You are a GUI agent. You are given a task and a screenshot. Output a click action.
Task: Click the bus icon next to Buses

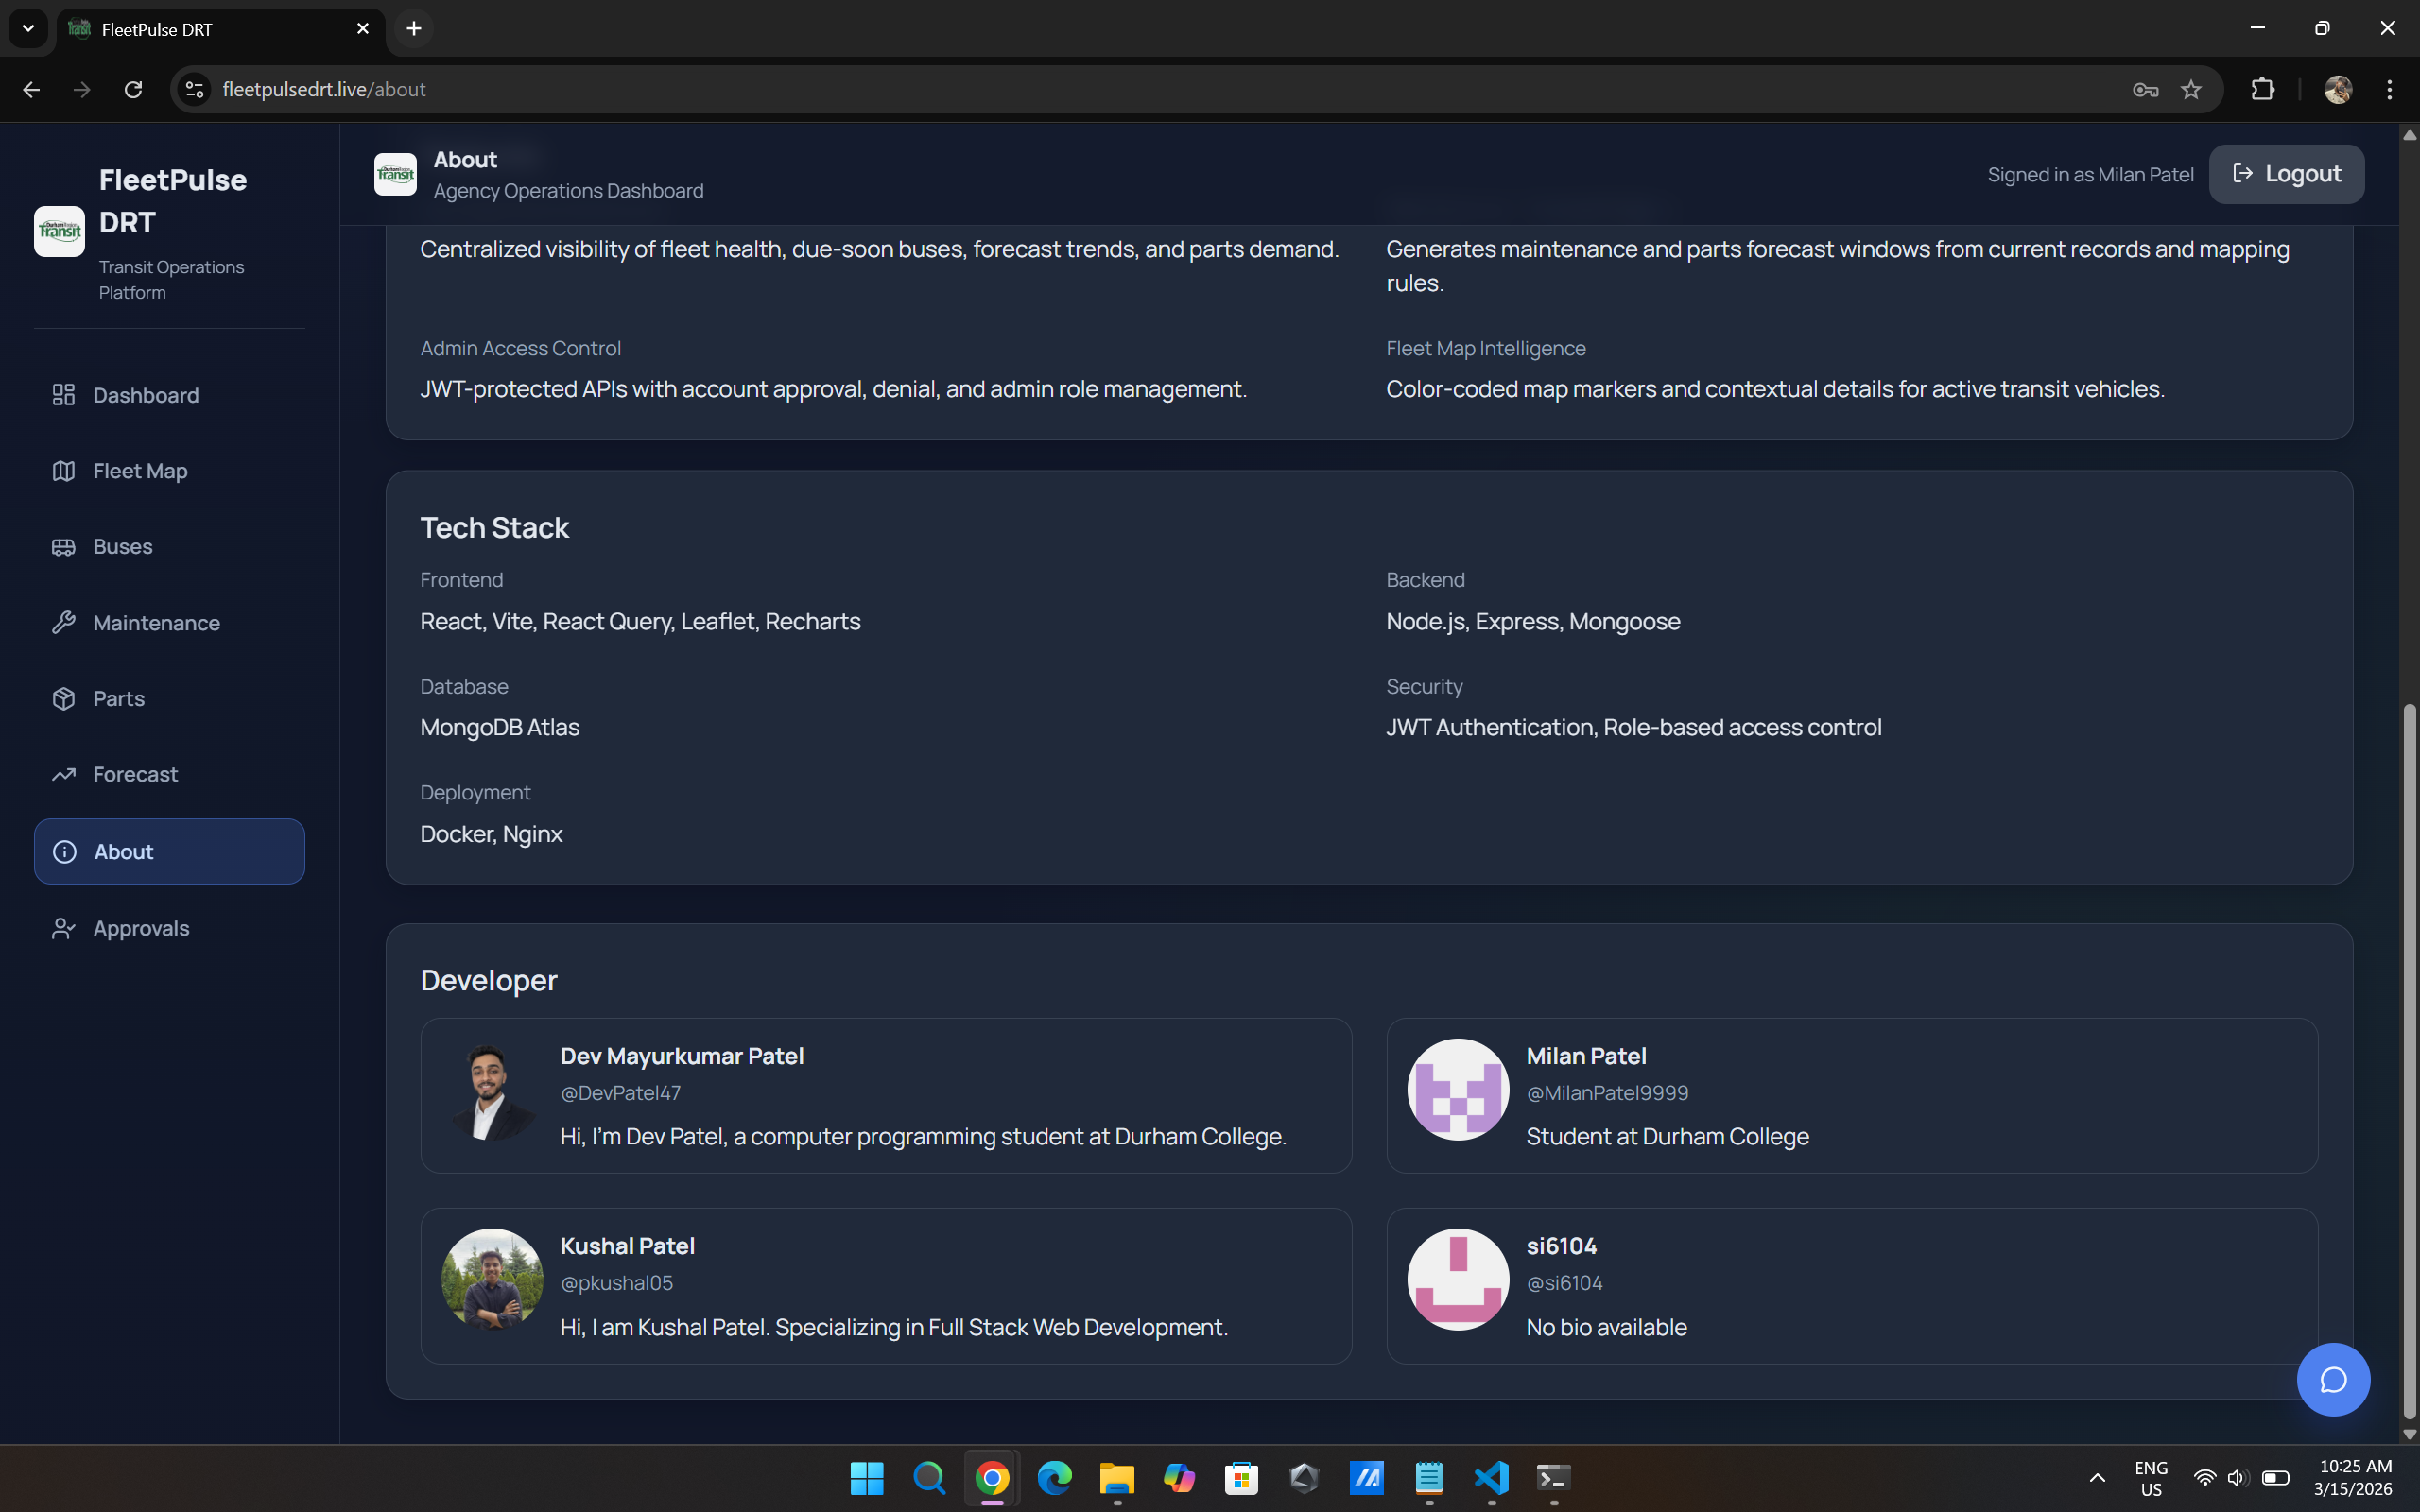click(64, 547)
